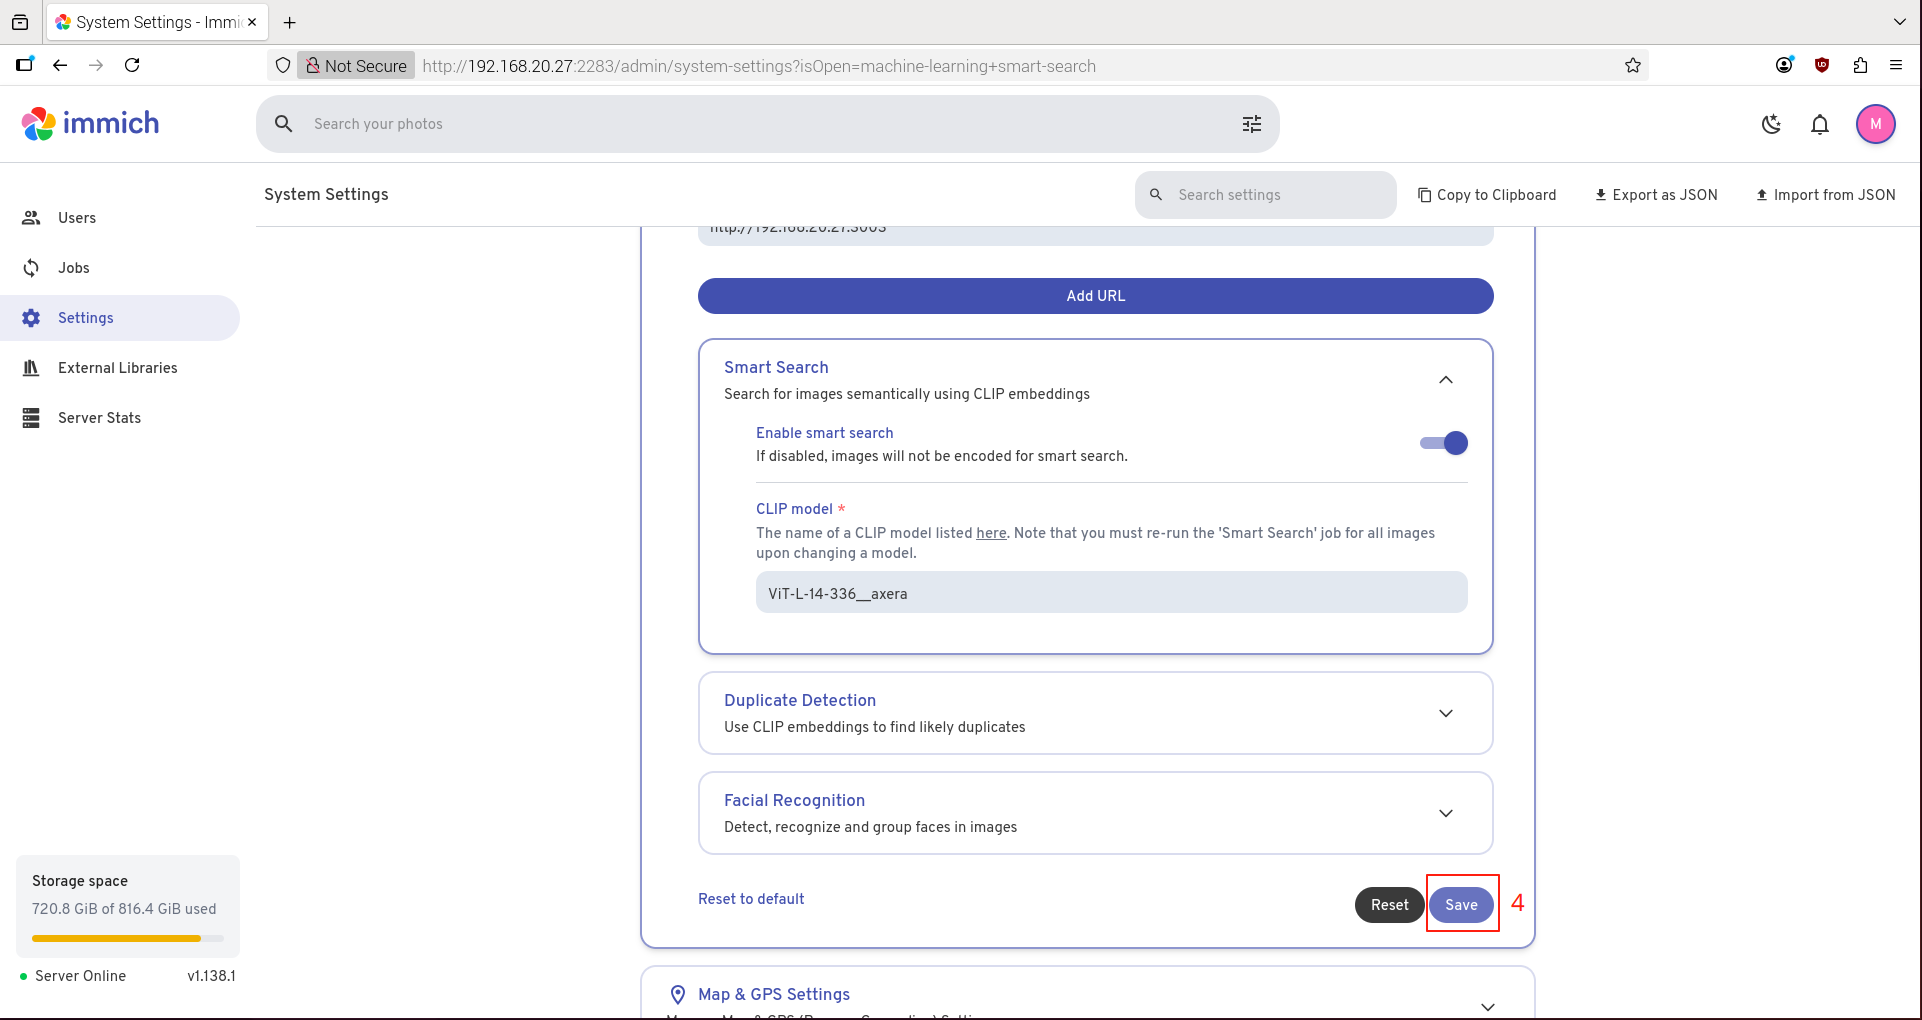Open Jobs in sidebar

[74, 268]
